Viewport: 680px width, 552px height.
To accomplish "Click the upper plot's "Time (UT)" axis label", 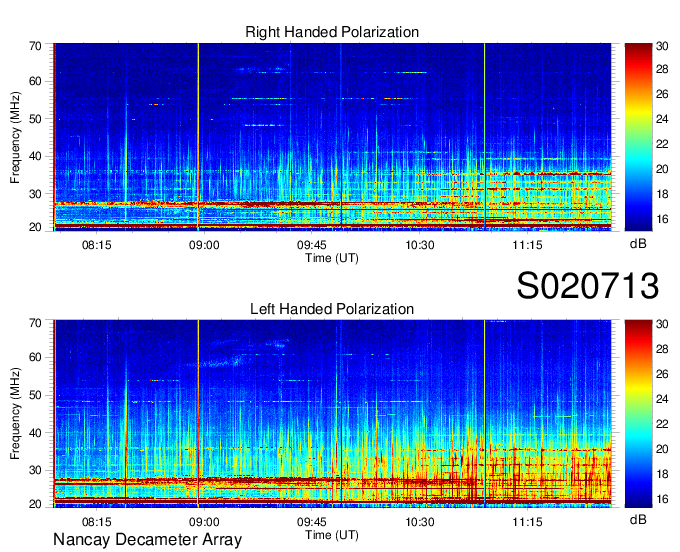I will (x=332, y=258).
